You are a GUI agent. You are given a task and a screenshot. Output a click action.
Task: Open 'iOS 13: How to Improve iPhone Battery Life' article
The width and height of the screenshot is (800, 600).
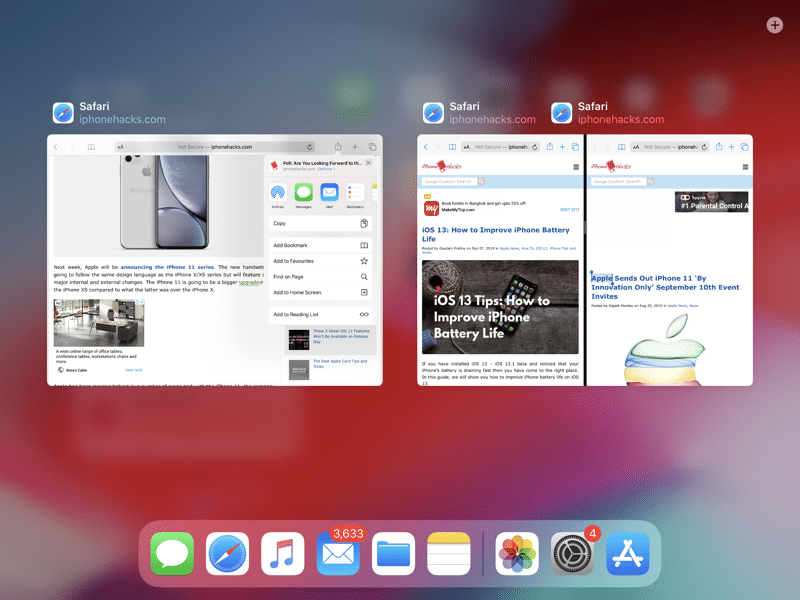click(x=495, y=234)
